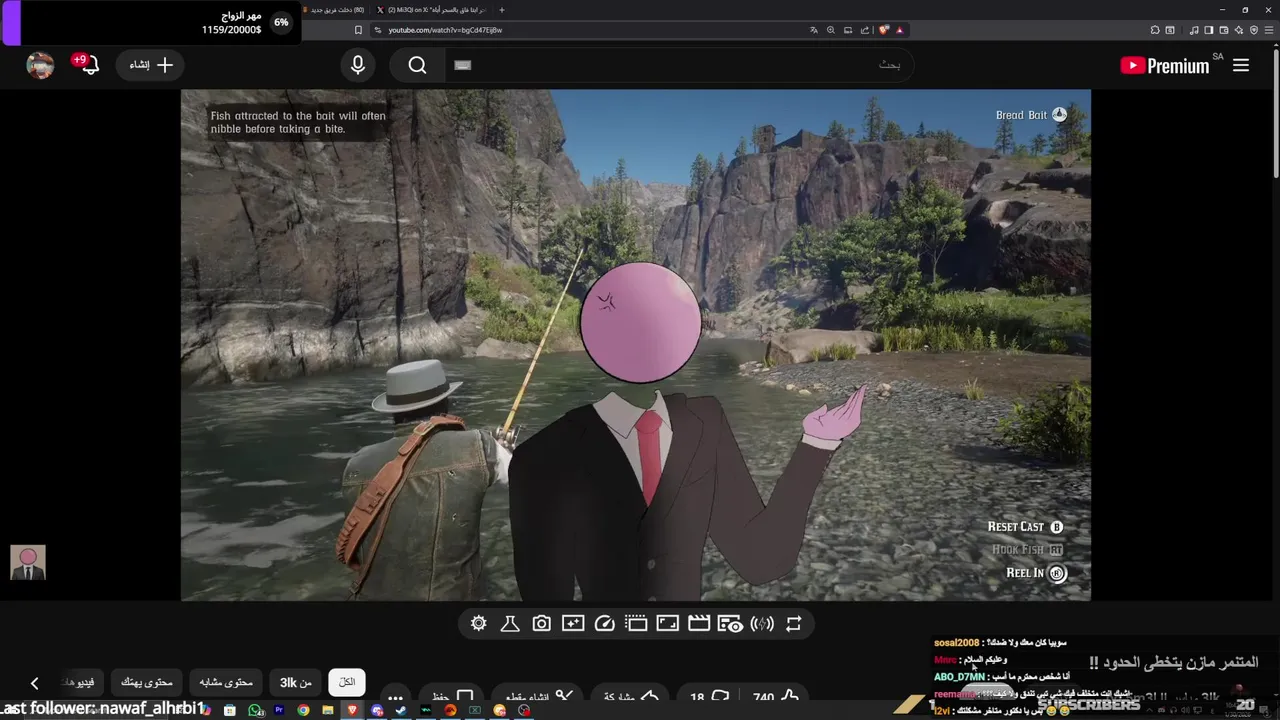
Task: Toggle the eye visibility panel icon
Action: click(731, 623)
